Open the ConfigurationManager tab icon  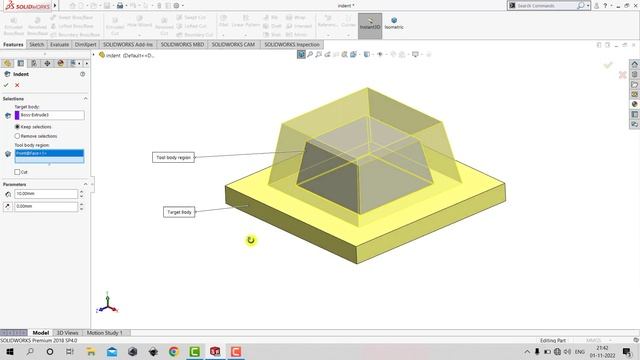tap(34, 63)
